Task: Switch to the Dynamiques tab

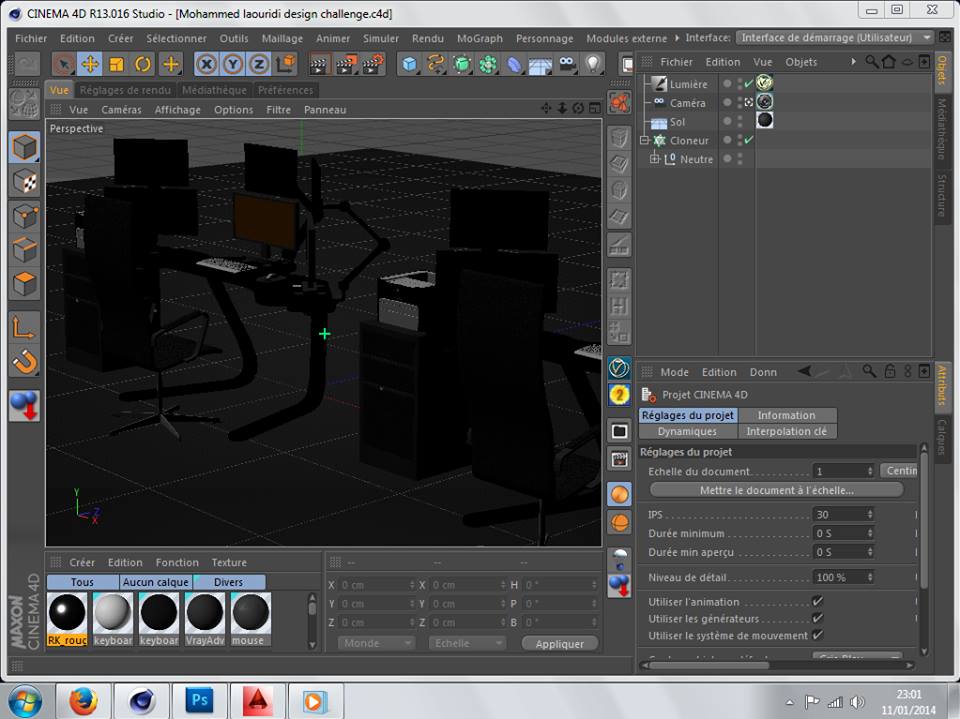Action: pos(687,431)
